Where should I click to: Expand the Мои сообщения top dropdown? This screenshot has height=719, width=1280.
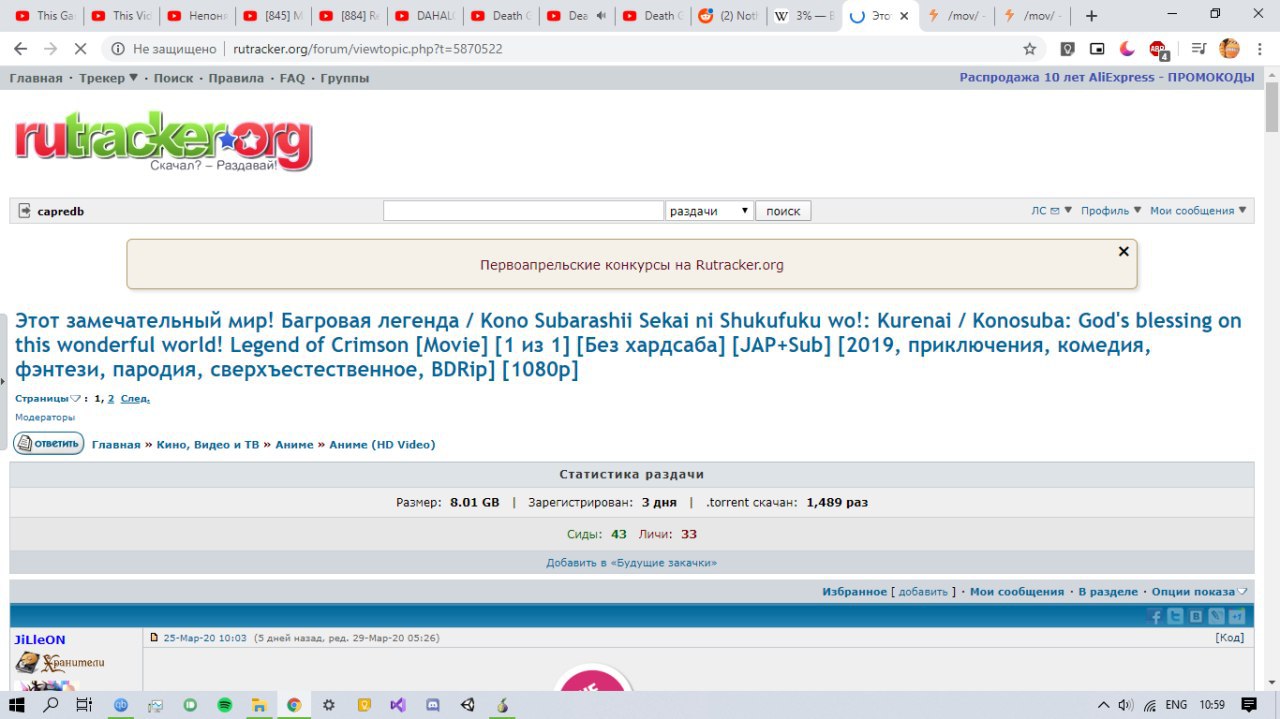click(1198, 211)
